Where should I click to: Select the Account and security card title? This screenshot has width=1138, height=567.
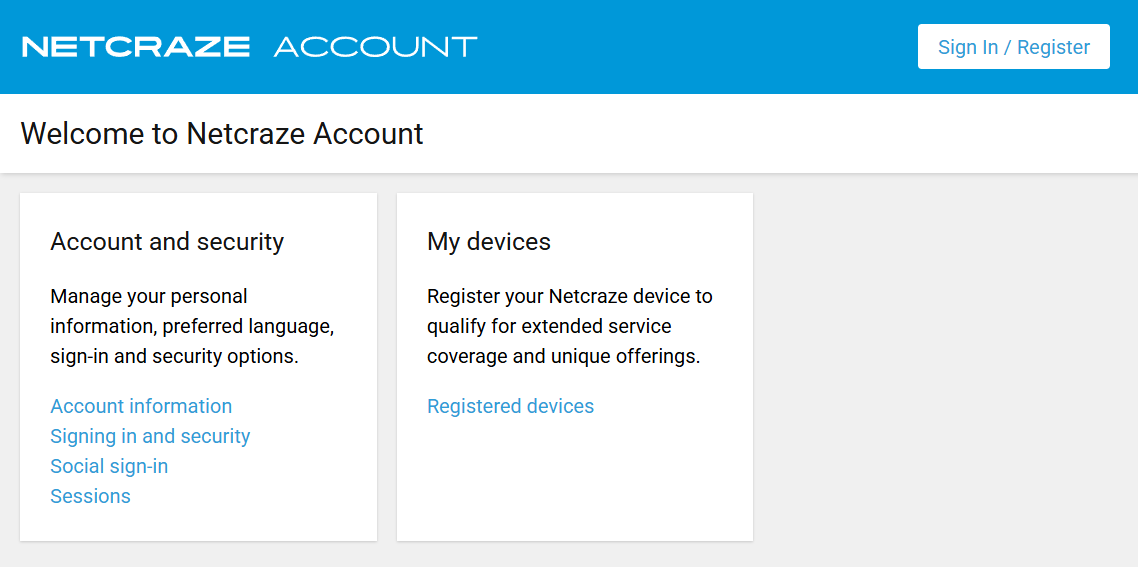coord(167,242)
